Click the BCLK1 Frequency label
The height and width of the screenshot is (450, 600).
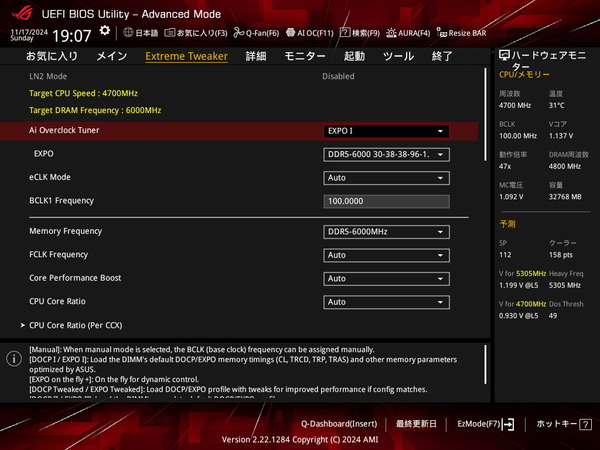point(61,201)
